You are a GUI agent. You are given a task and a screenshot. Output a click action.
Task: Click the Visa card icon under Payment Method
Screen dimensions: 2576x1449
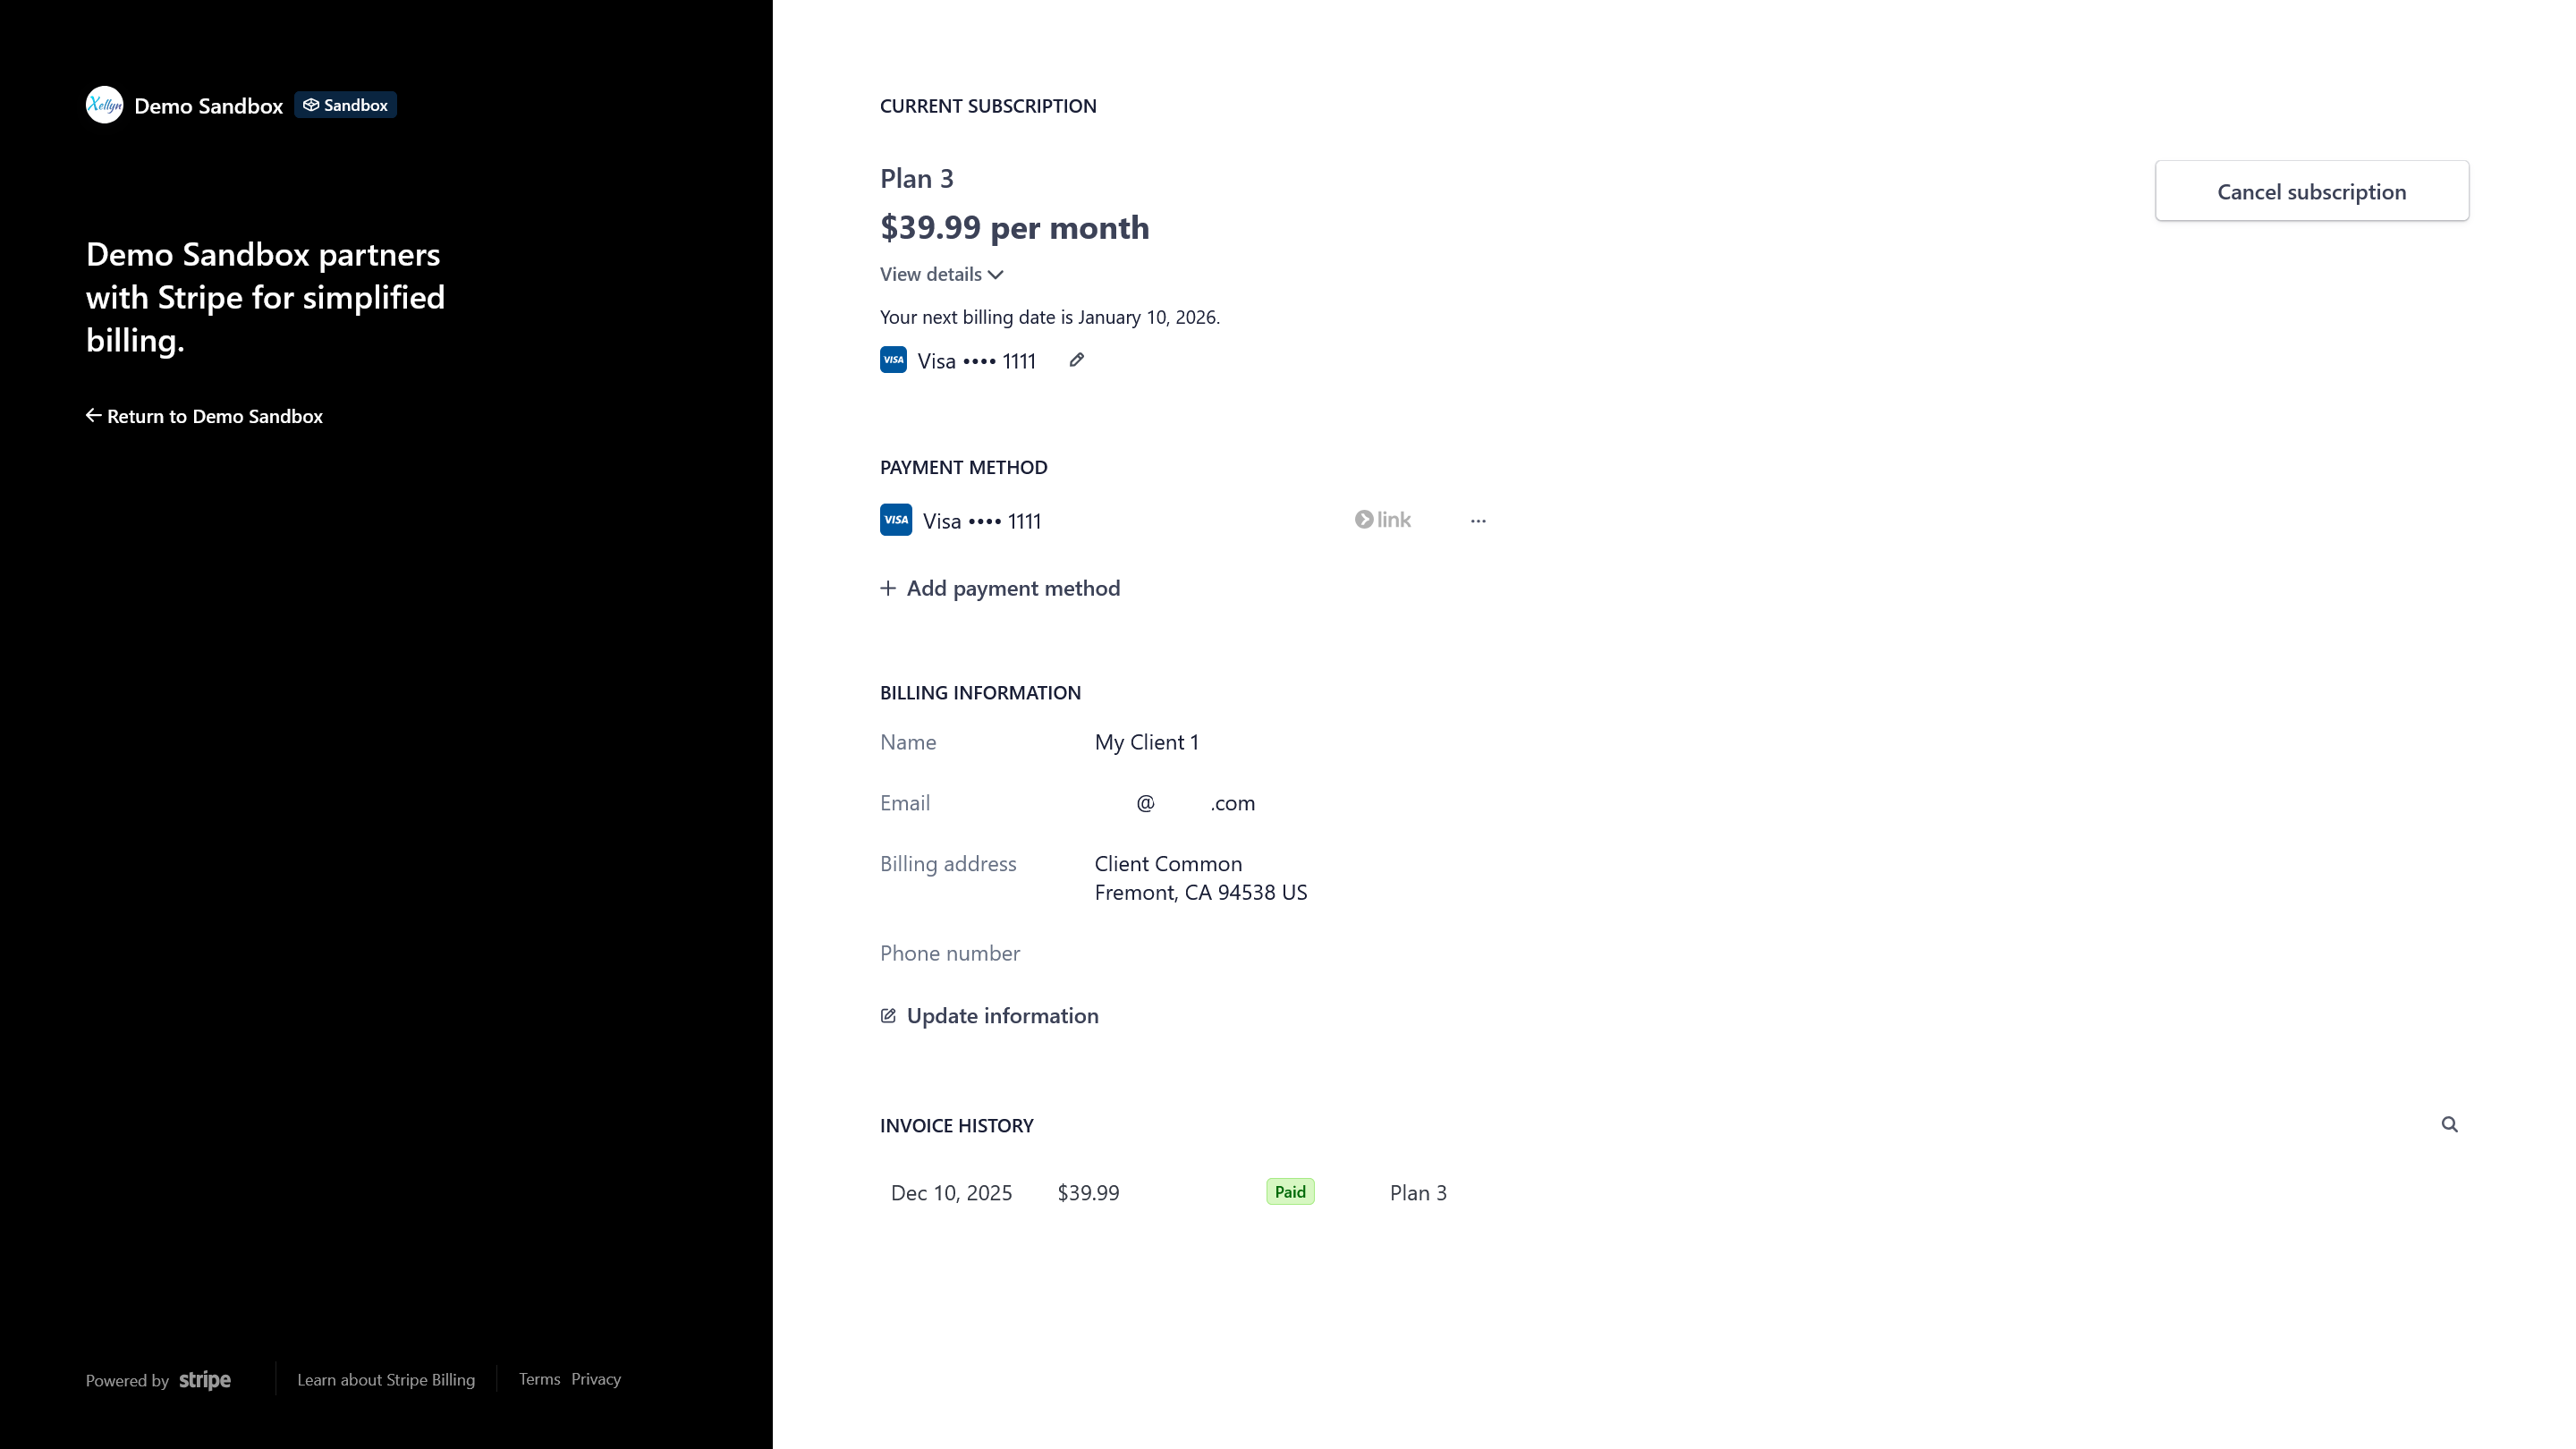[896, 520]
